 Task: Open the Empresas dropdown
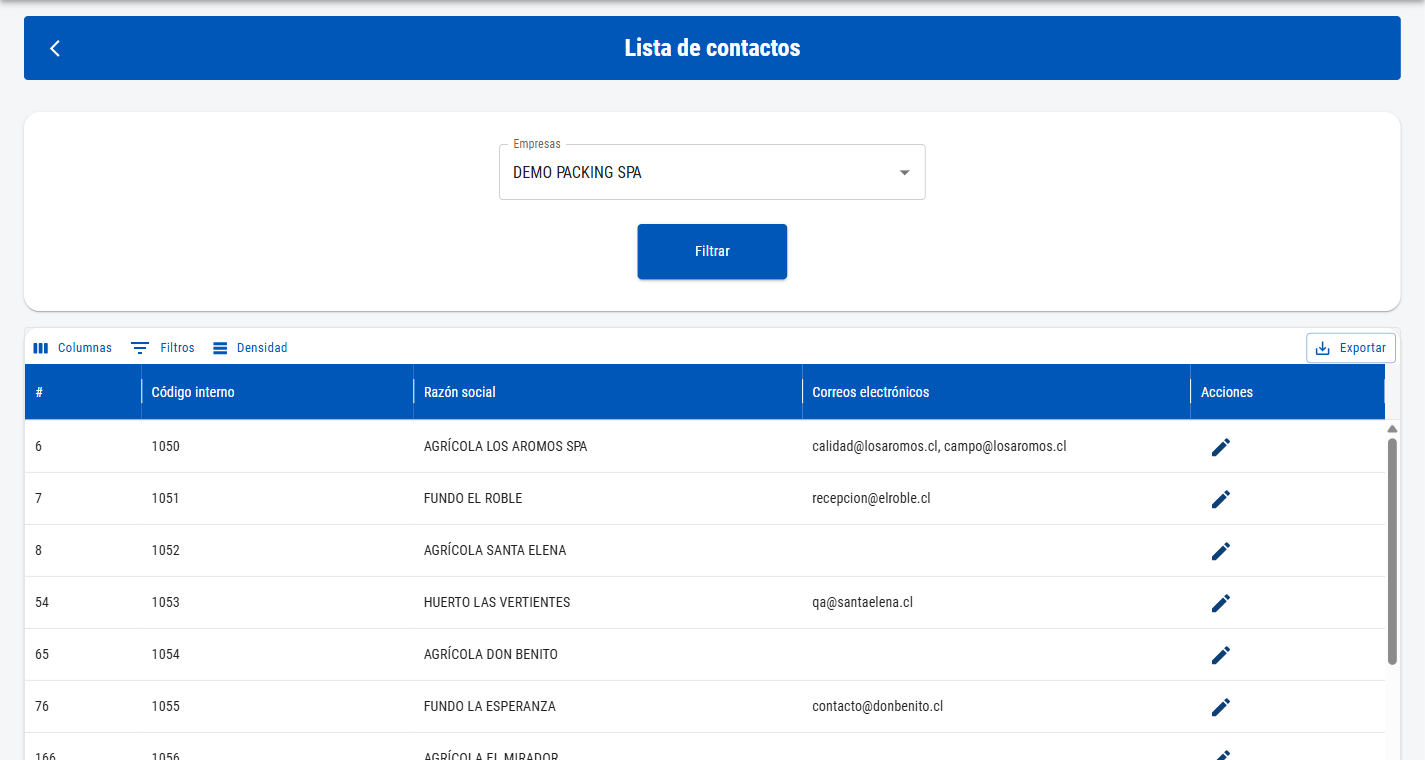tap(712, 172)
